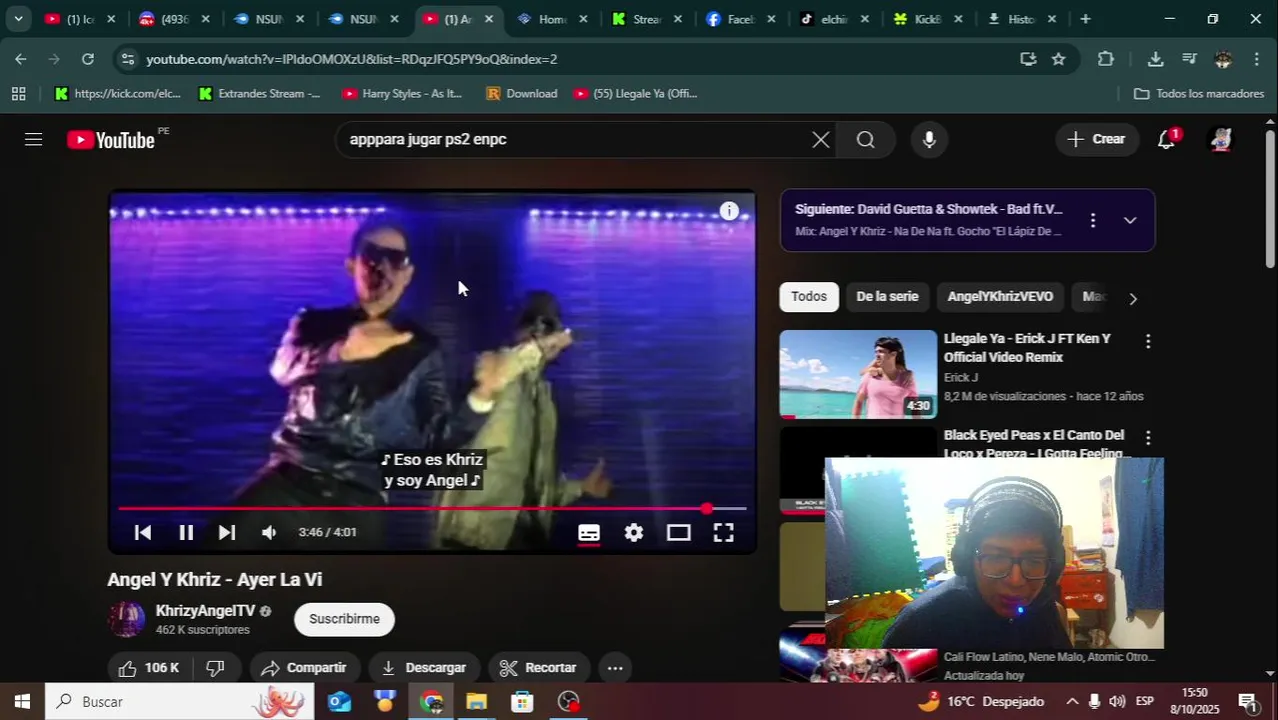Screen dimensions: 1278x720
Task: Seek on the red progress bar
Action: (x=432, y=509)
